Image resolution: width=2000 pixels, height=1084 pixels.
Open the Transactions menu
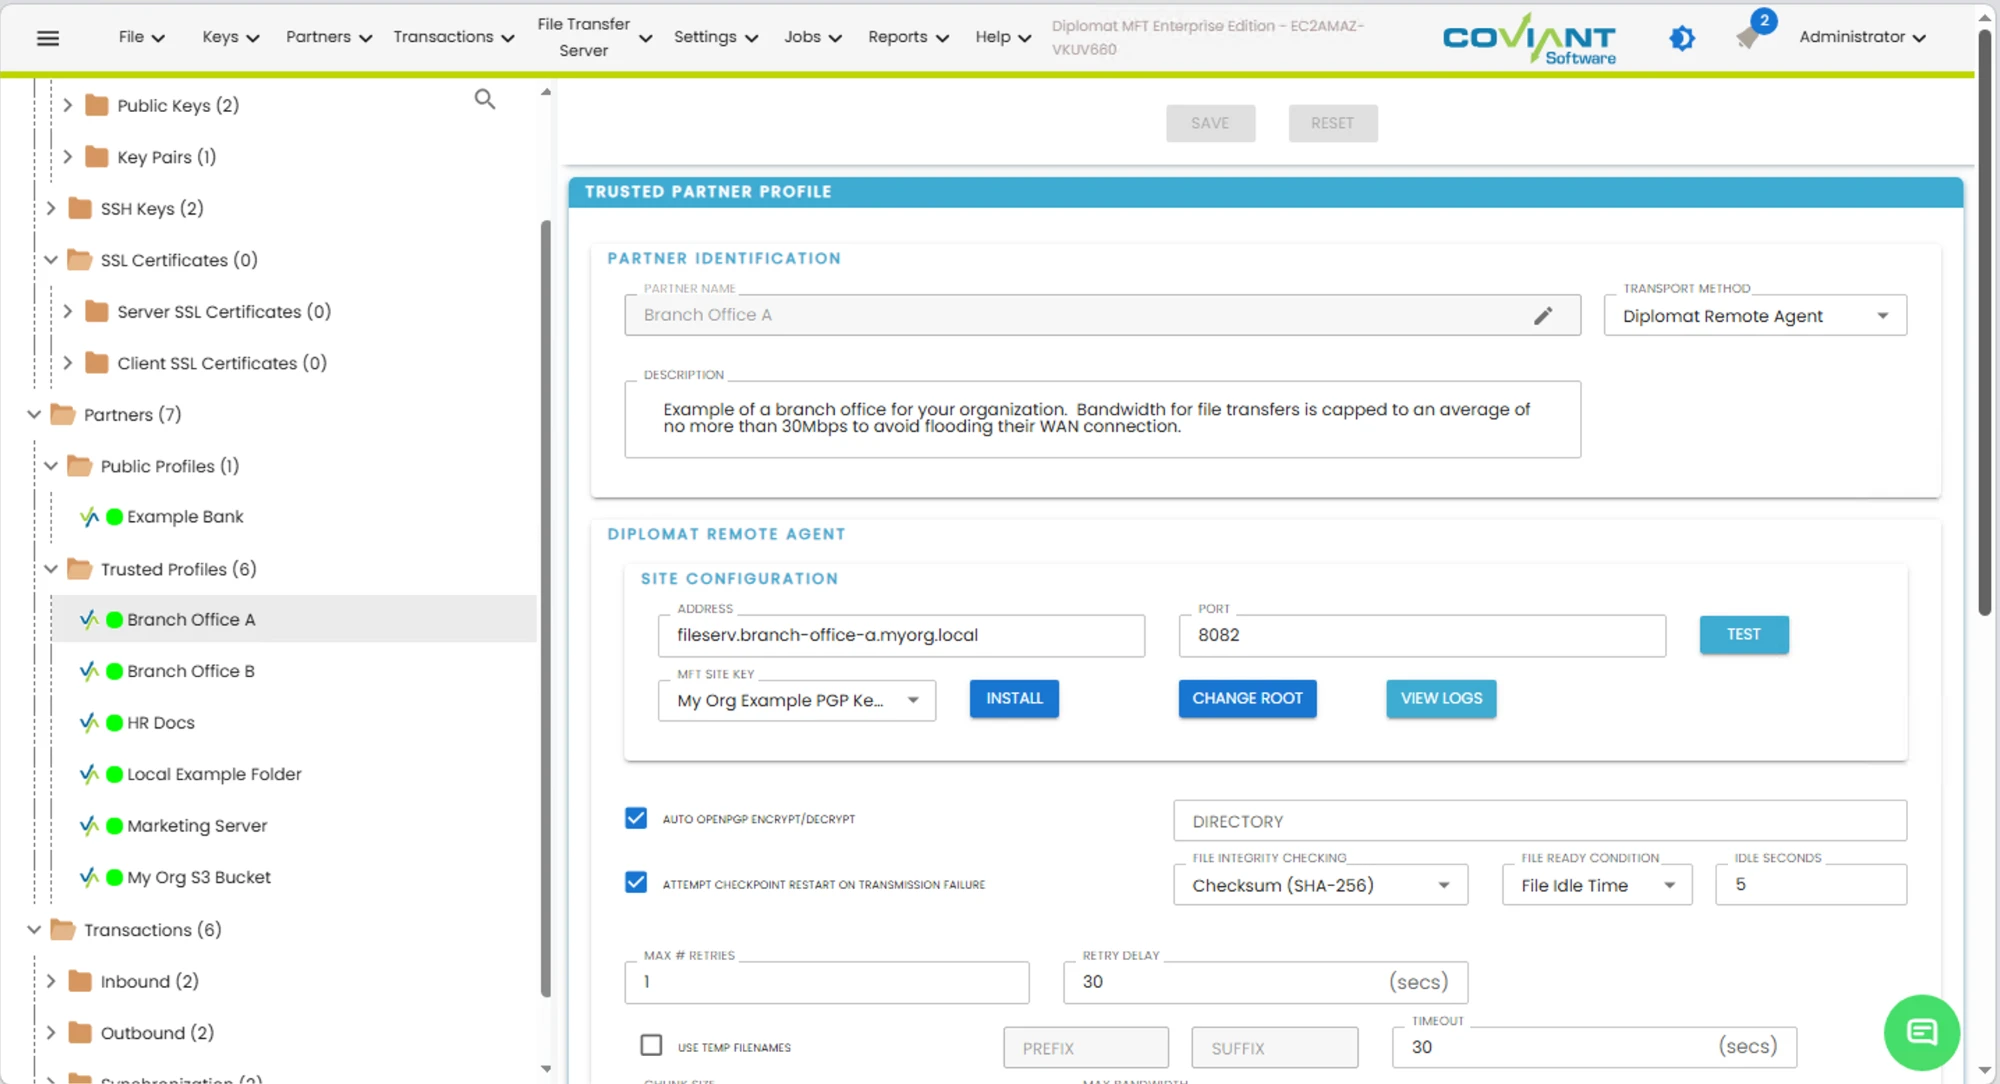453,37
